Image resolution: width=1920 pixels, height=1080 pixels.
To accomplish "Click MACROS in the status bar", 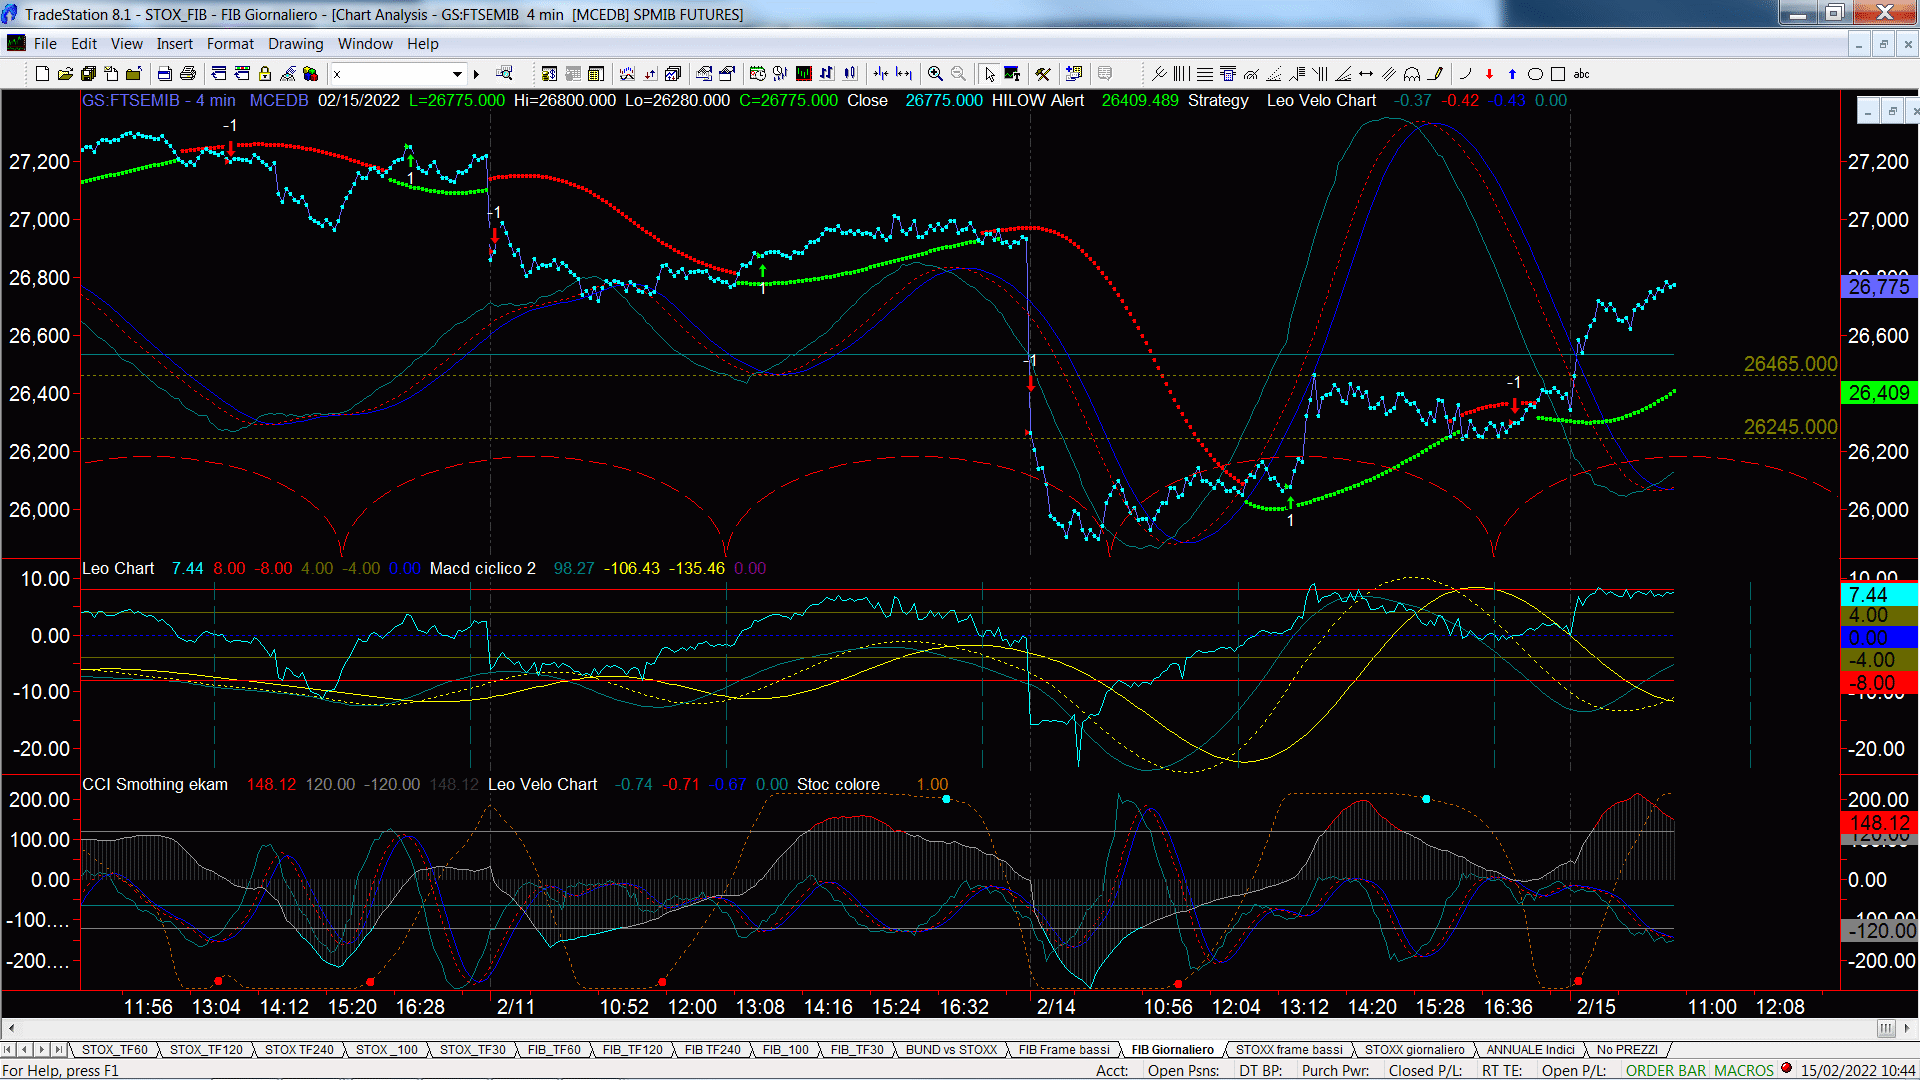I will point(1744,1070).
